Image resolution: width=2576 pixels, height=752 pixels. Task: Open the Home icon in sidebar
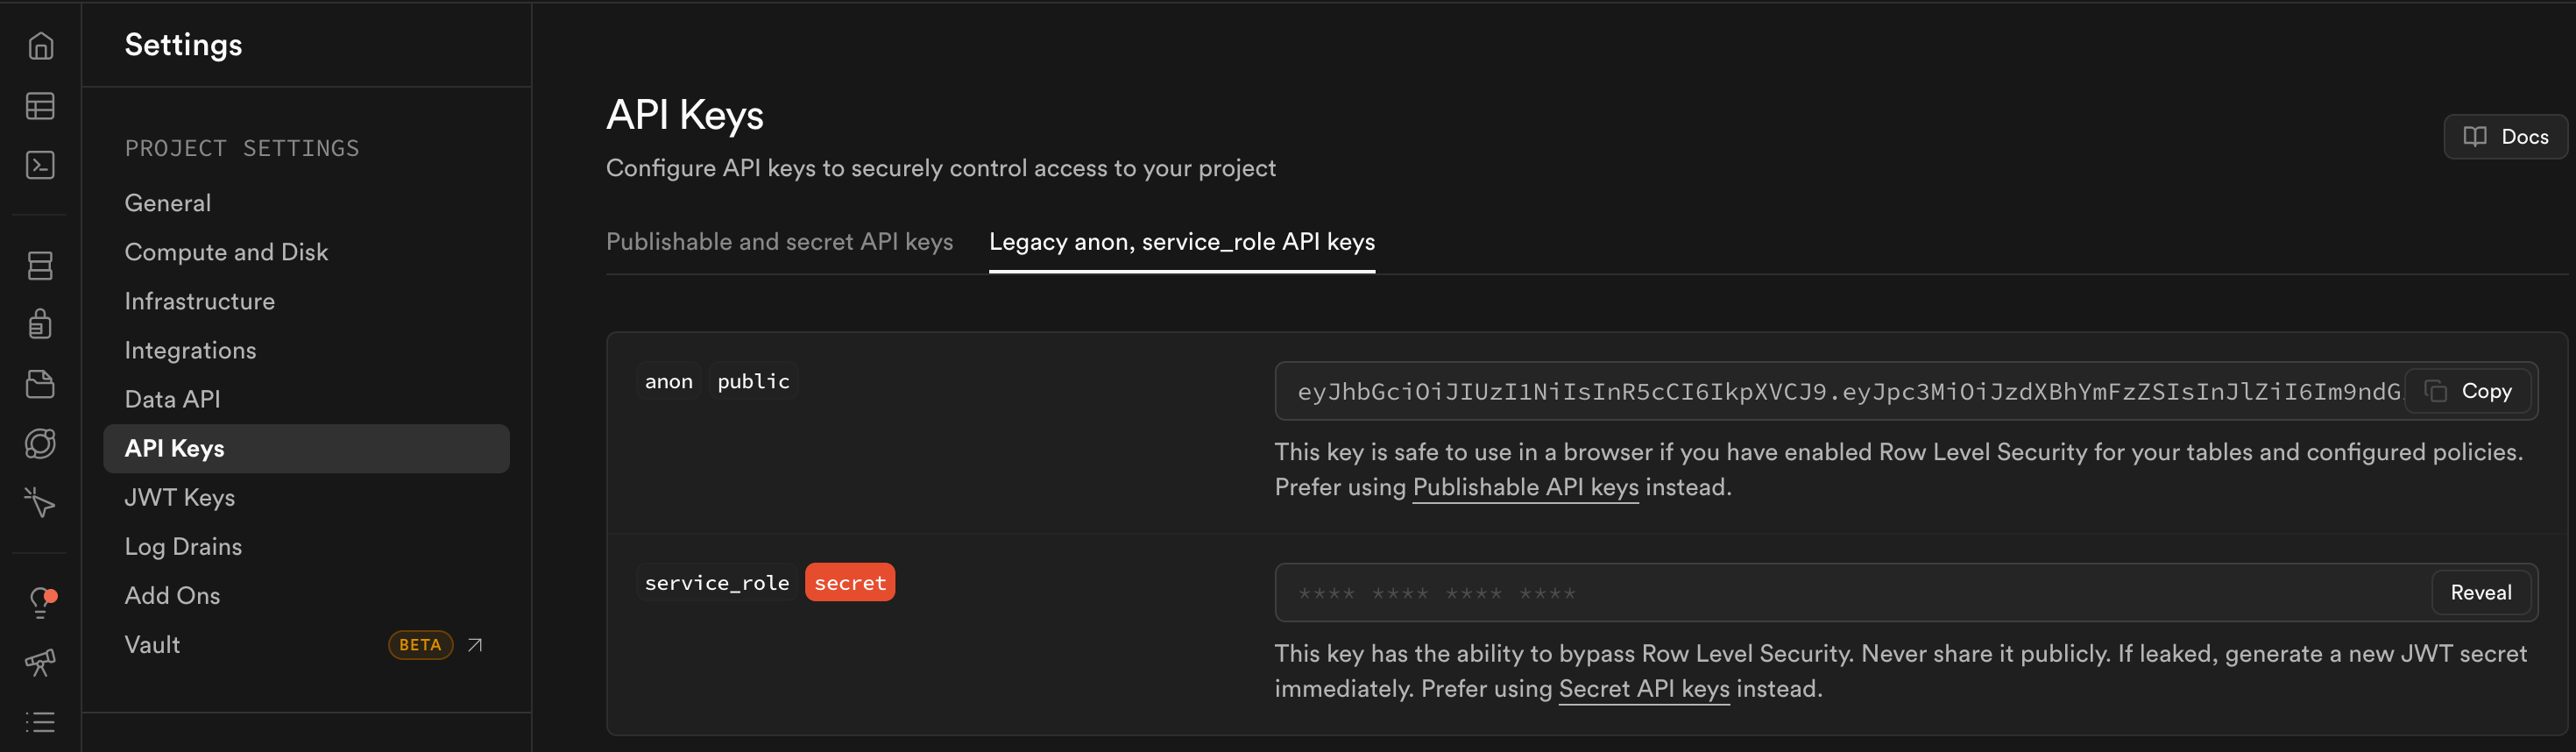click(40, 46)
